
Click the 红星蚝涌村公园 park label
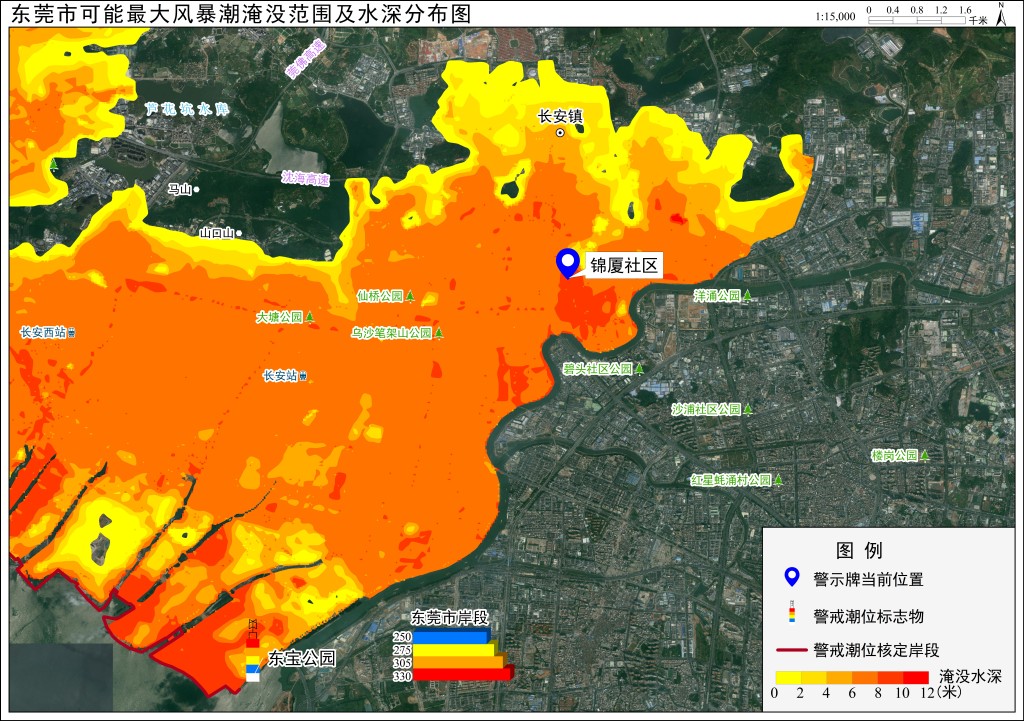(731, 481)
